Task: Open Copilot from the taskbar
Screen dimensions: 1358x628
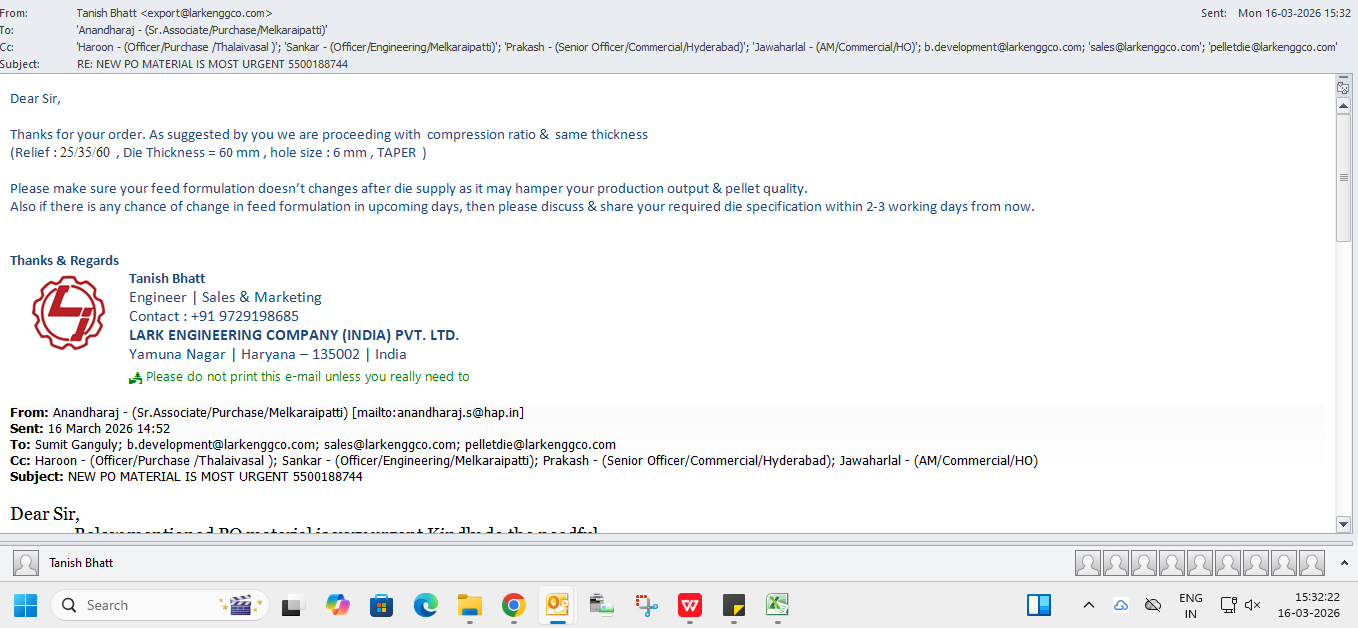Action: 338,605
